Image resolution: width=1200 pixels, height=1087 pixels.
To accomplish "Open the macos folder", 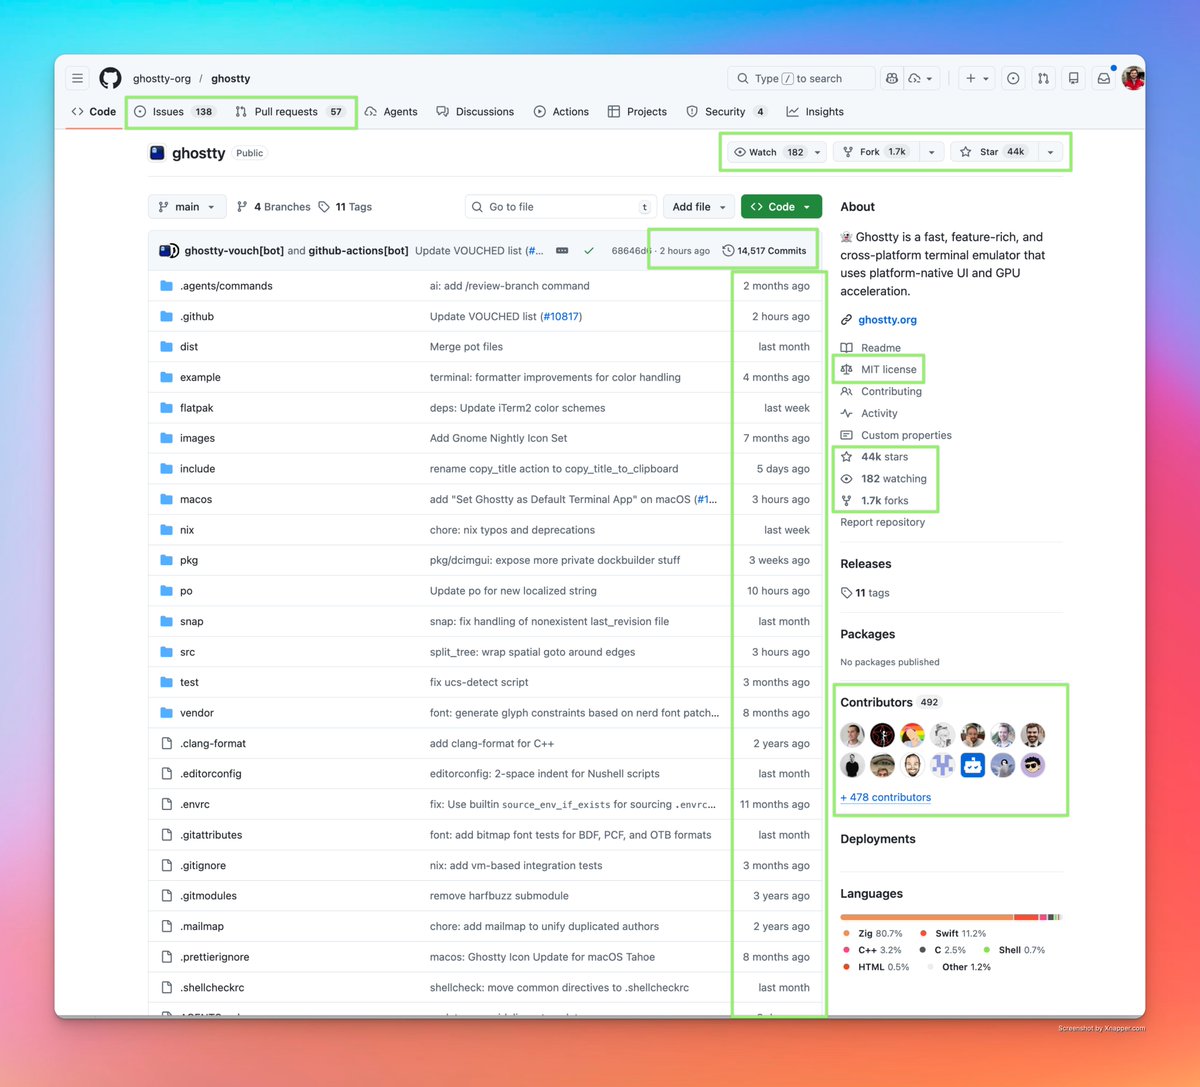I will 196,499.
